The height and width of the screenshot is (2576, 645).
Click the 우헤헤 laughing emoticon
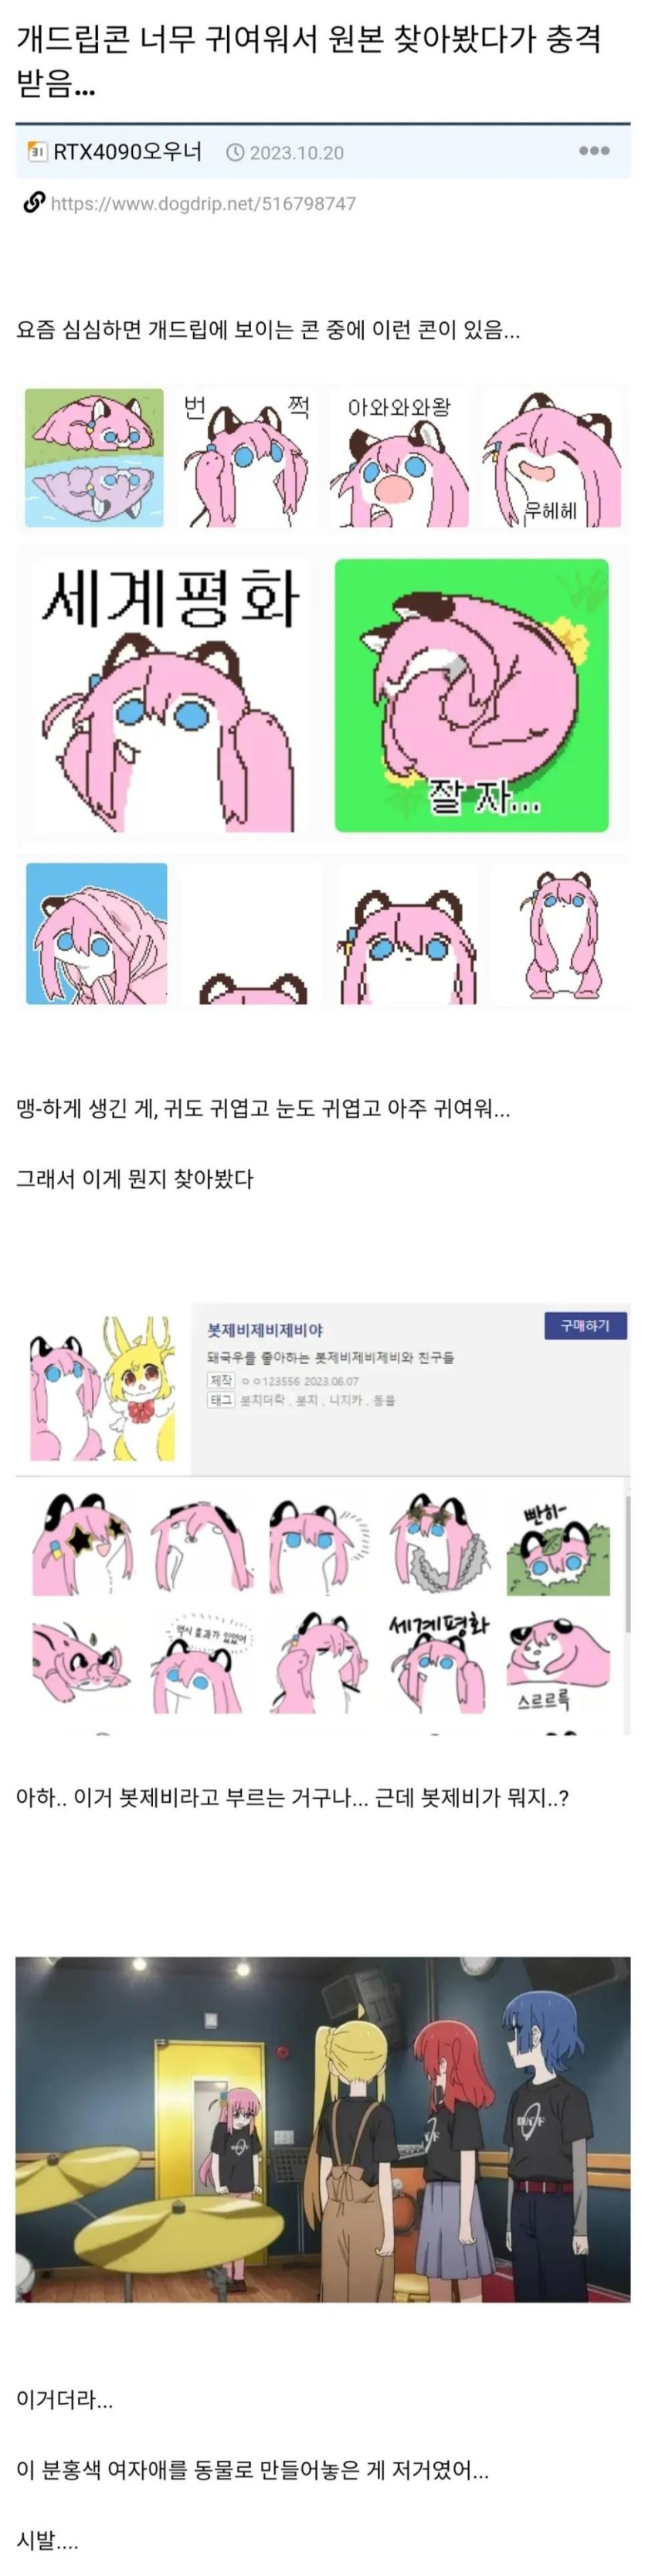pos(551,459)
